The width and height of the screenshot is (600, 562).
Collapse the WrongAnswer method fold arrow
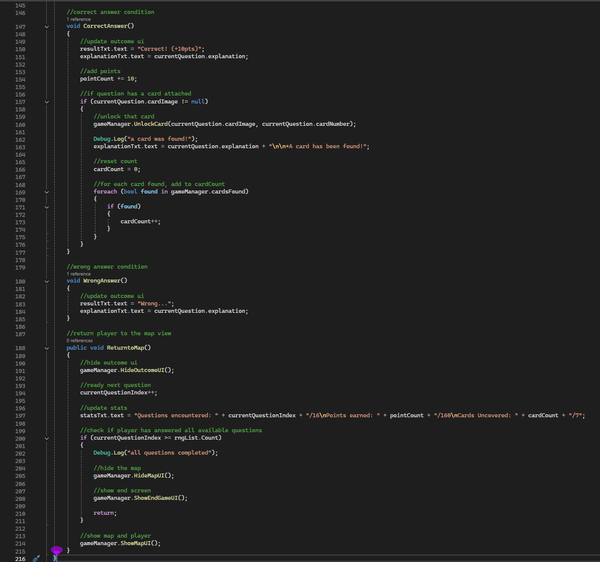(47, 282)
